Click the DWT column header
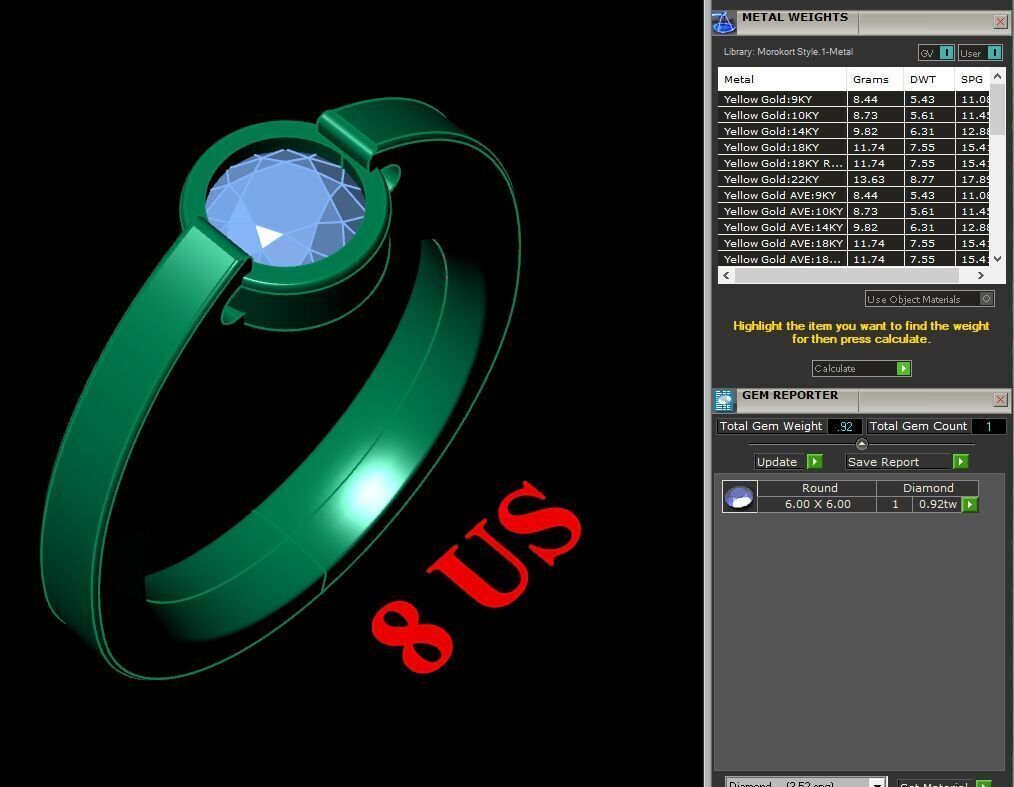Viewport: 1014px width, 787px height. tap(929, 80)
